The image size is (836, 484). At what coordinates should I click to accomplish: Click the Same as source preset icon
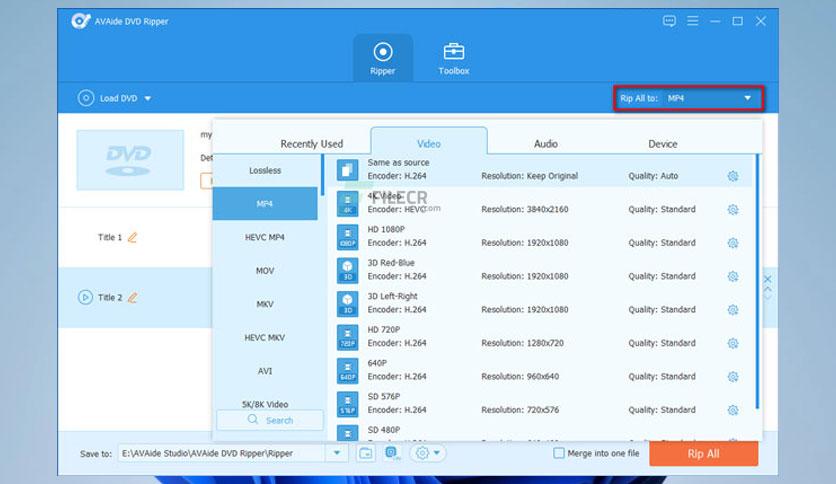pos(348,171)
